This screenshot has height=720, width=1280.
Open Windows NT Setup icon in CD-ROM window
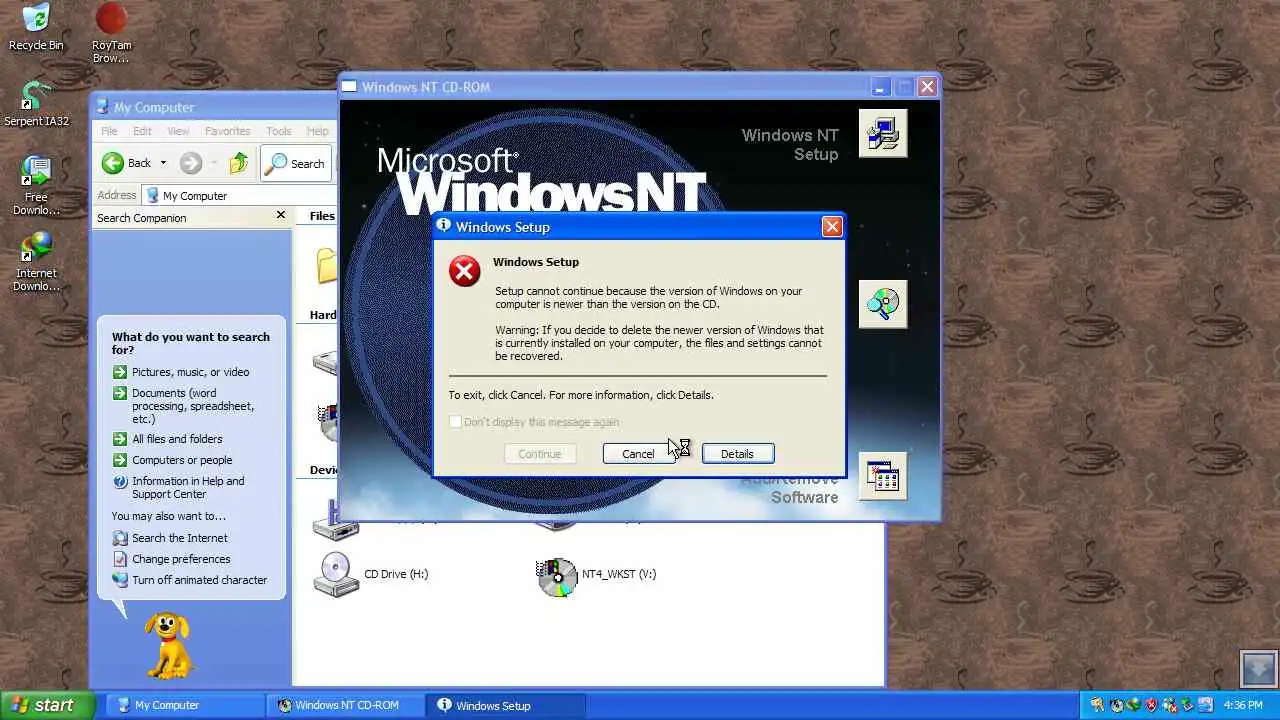point(883,133)
